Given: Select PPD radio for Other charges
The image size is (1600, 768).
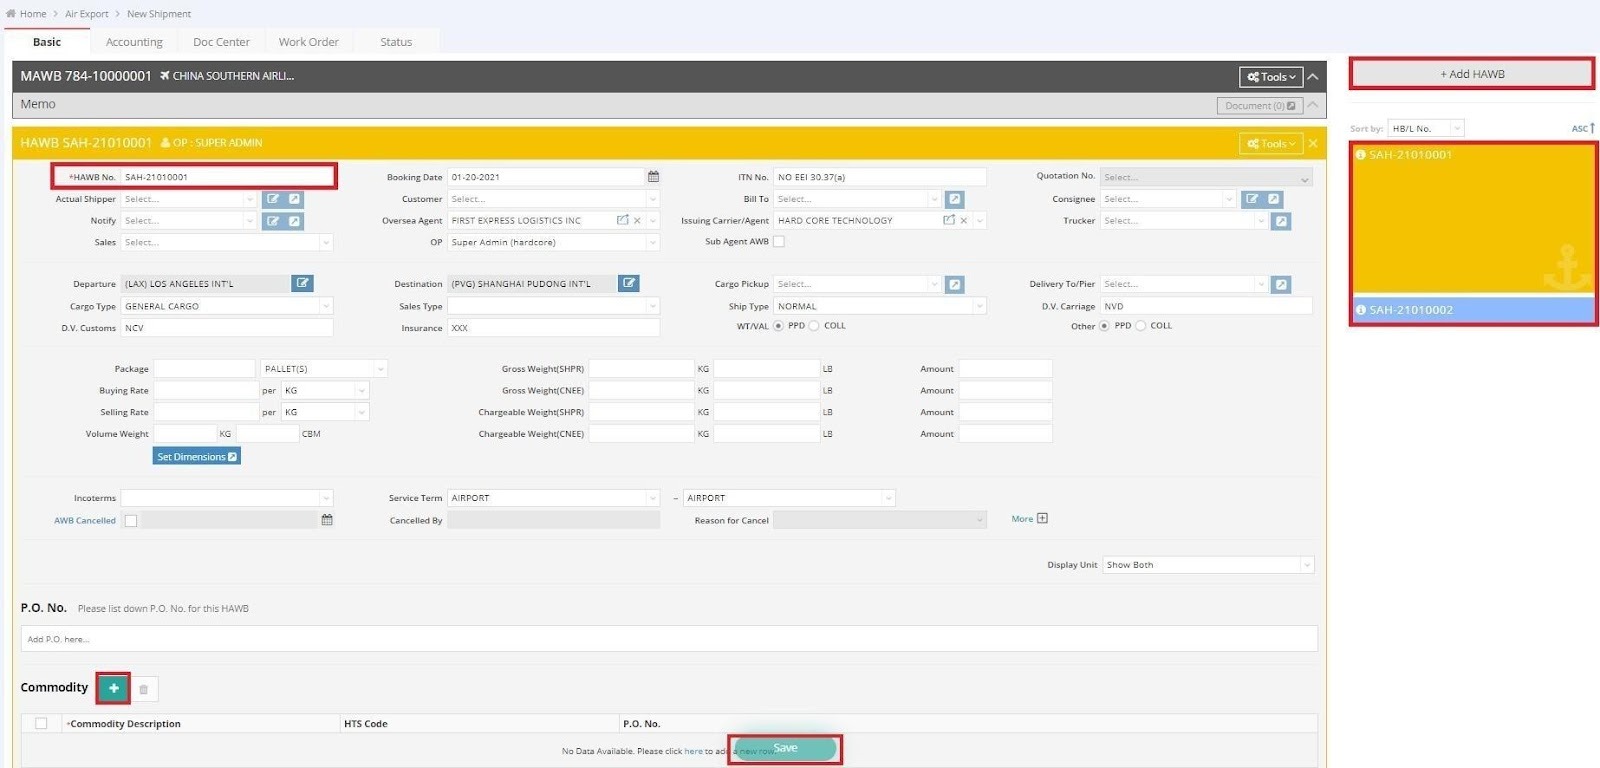Looking at the screenshot, I should [x=1104, y=326].
